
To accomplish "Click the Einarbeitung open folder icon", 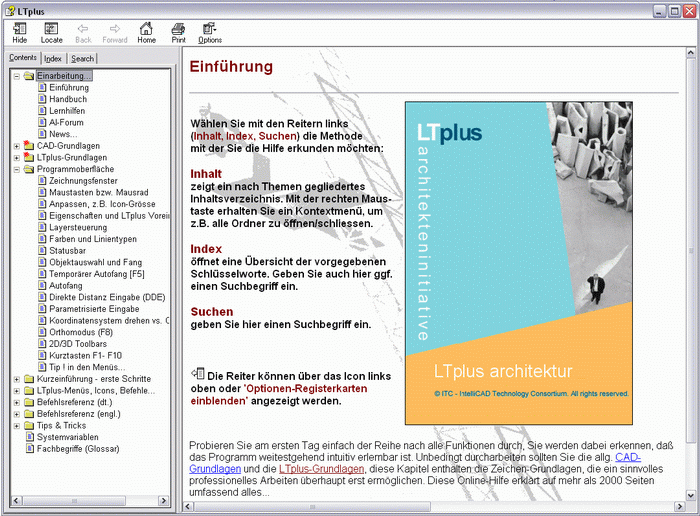I will tap(29, 76).
